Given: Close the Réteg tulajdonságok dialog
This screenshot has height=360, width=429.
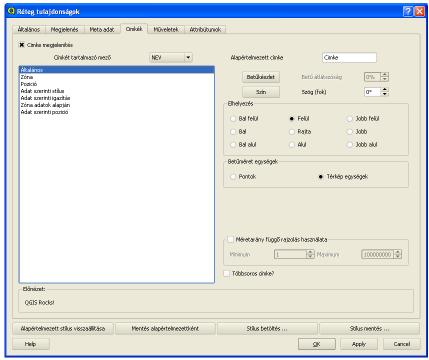Looking at the screenshot, I should (x=420, y=12).
